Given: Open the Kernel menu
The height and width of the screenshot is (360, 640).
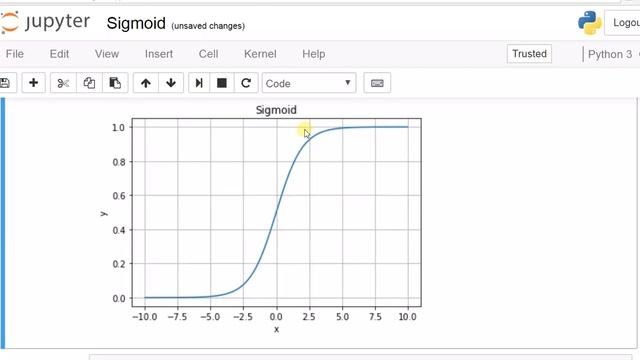Looking at the screenshot, I should click(260, 54).
